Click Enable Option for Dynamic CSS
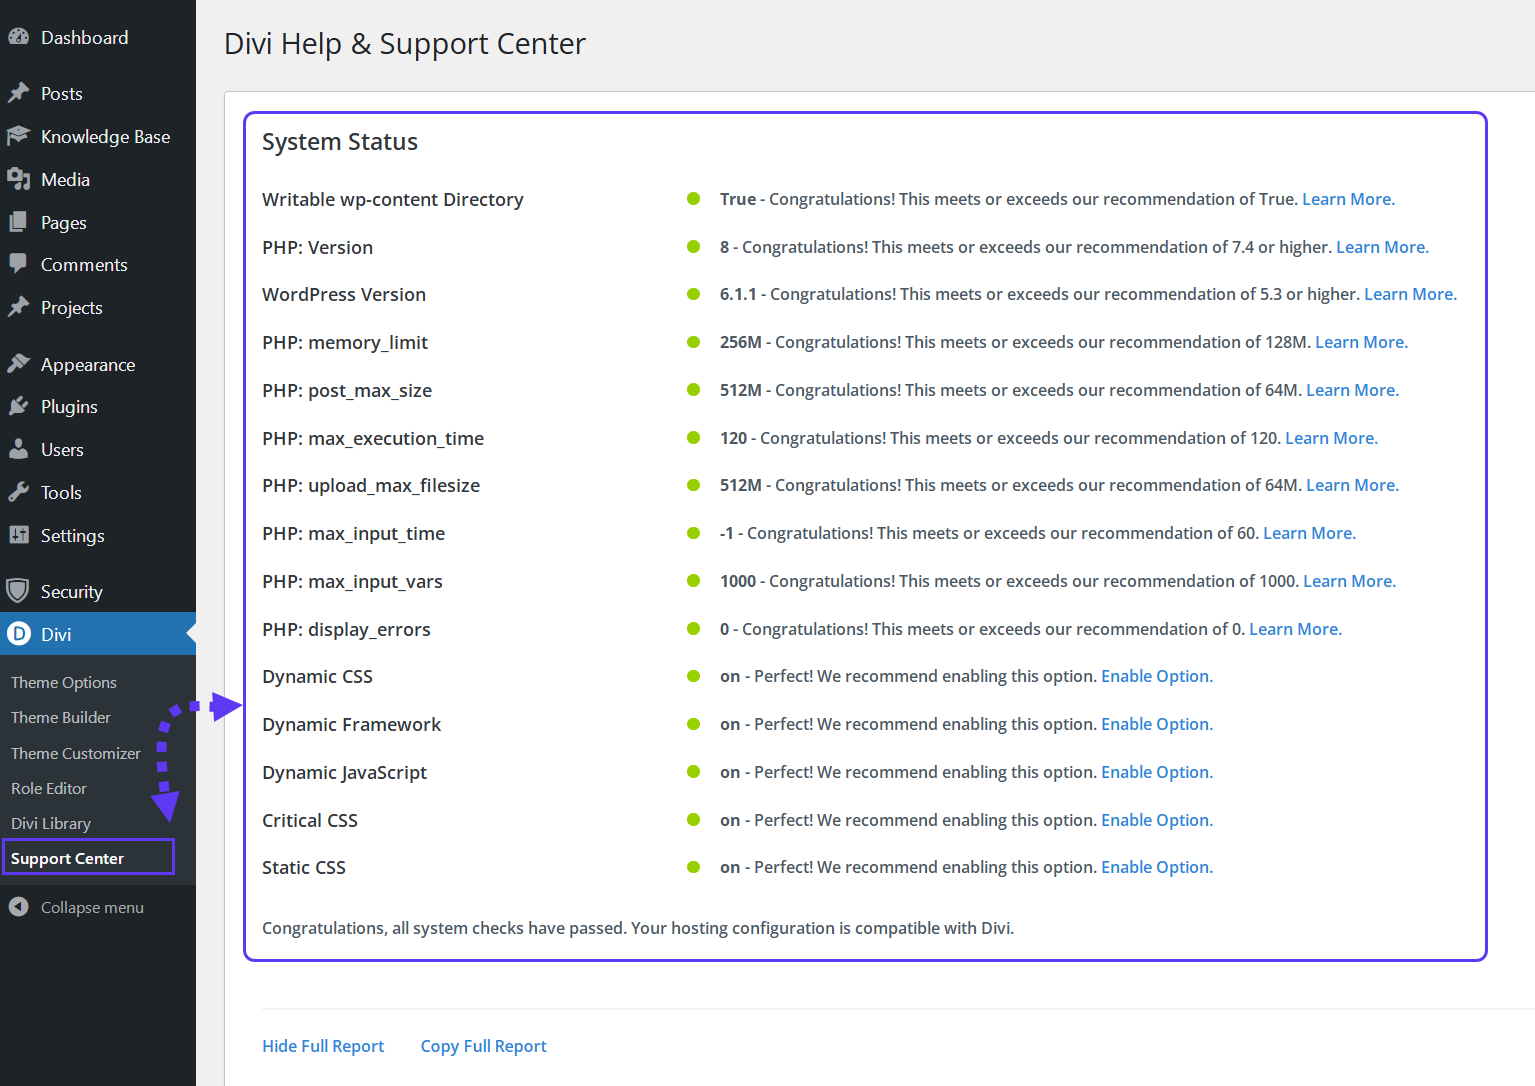 [x=1157, y=676]
